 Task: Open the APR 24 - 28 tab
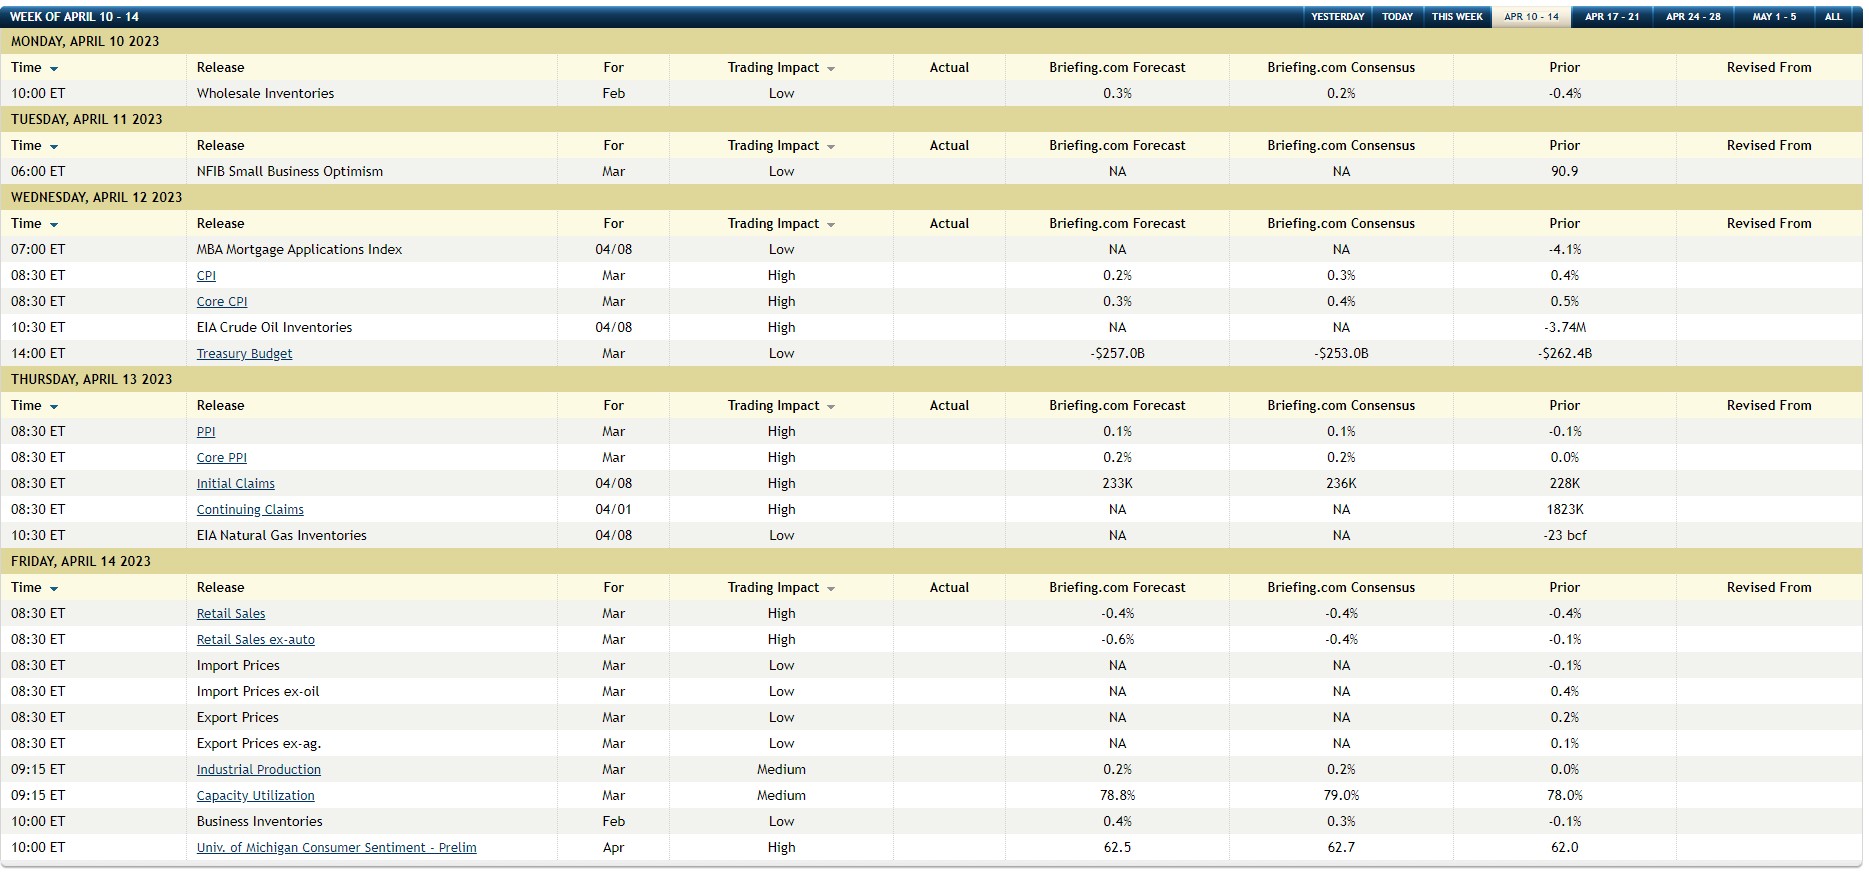1693,17
